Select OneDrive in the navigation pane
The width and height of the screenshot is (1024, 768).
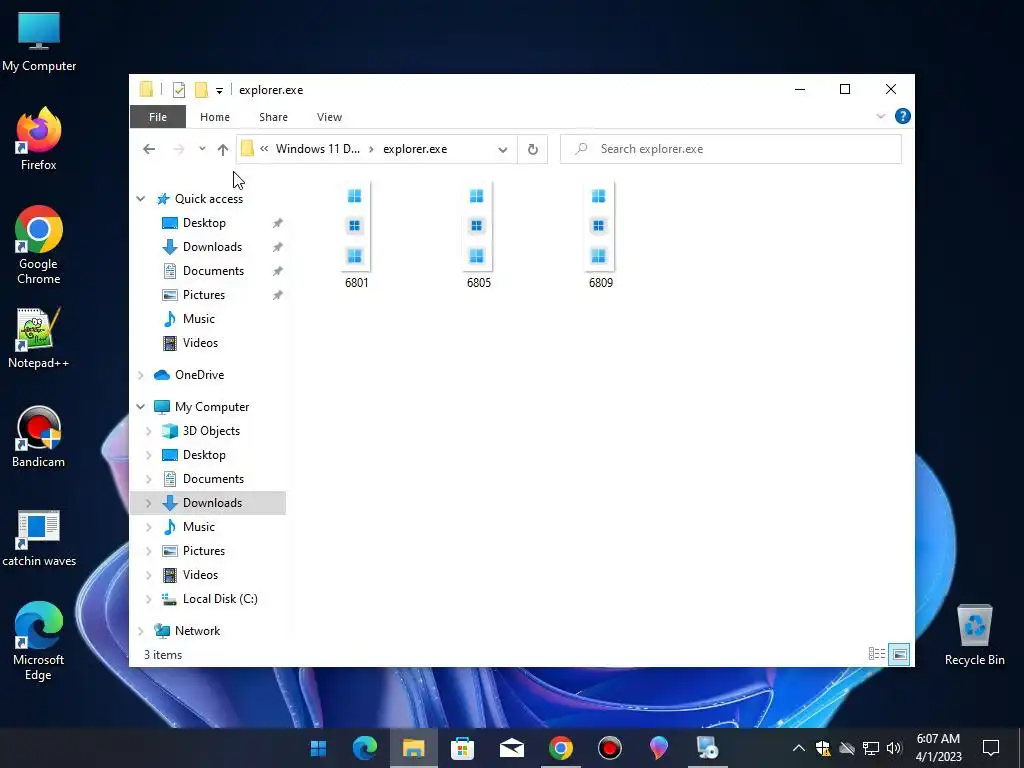click(x=199, y=375)
